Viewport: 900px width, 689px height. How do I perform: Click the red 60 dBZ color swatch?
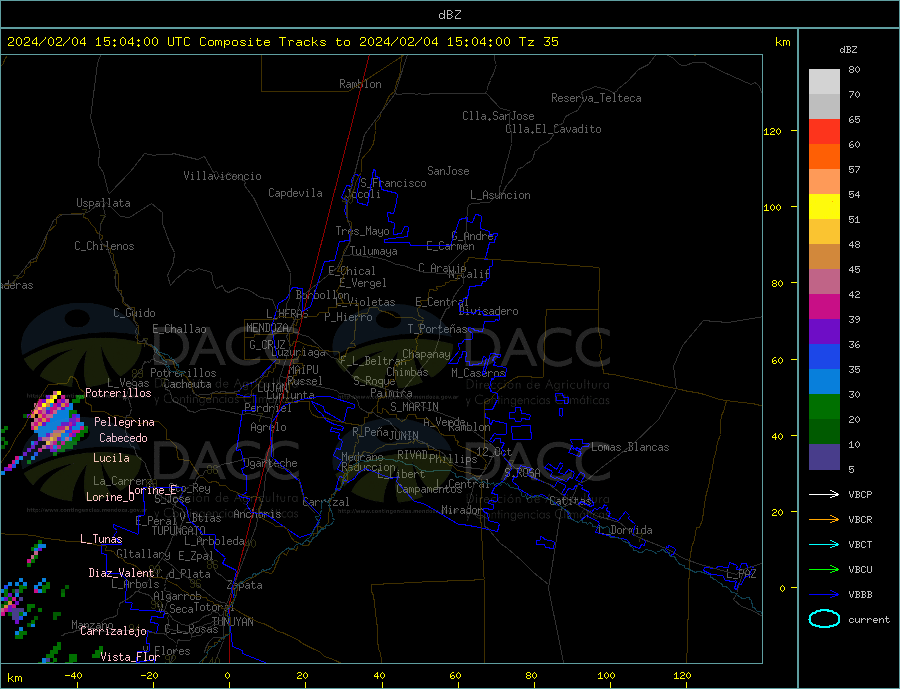pyautogui.click(x=824, y=131)
